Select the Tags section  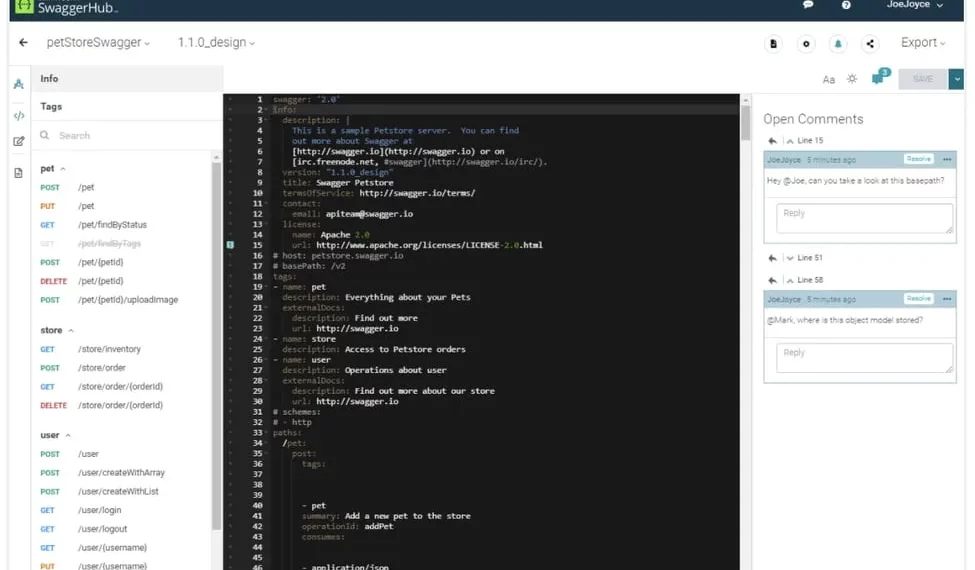tap(127, 106)
